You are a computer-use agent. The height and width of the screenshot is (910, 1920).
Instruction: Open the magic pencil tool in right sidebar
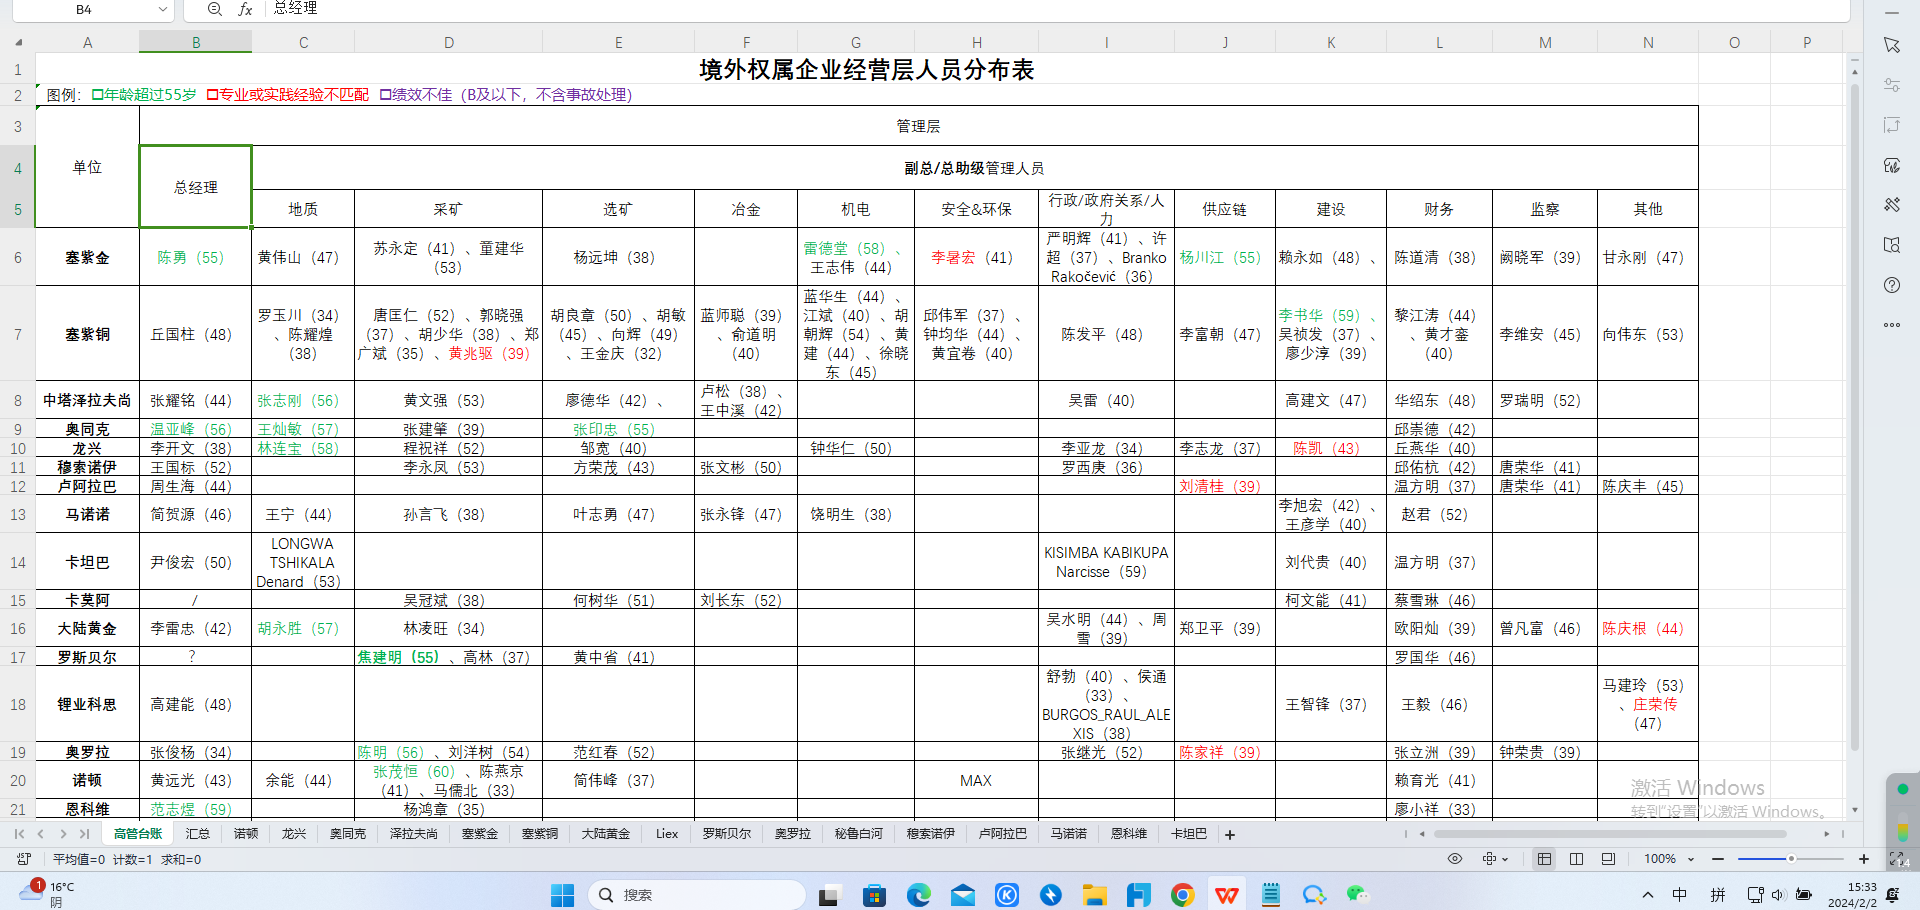click(1891, 205)
